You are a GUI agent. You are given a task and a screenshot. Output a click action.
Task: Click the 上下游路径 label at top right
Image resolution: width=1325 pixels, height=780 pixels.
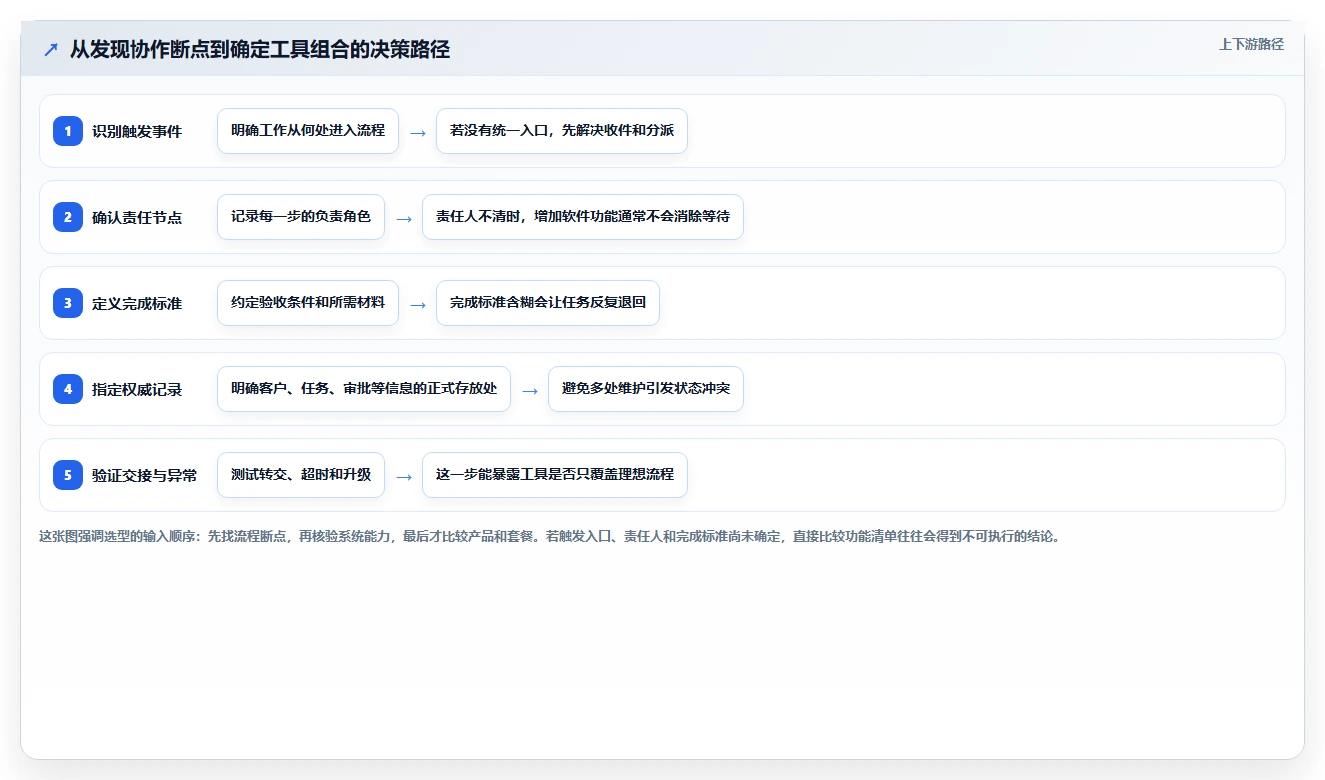[1251, 44]
